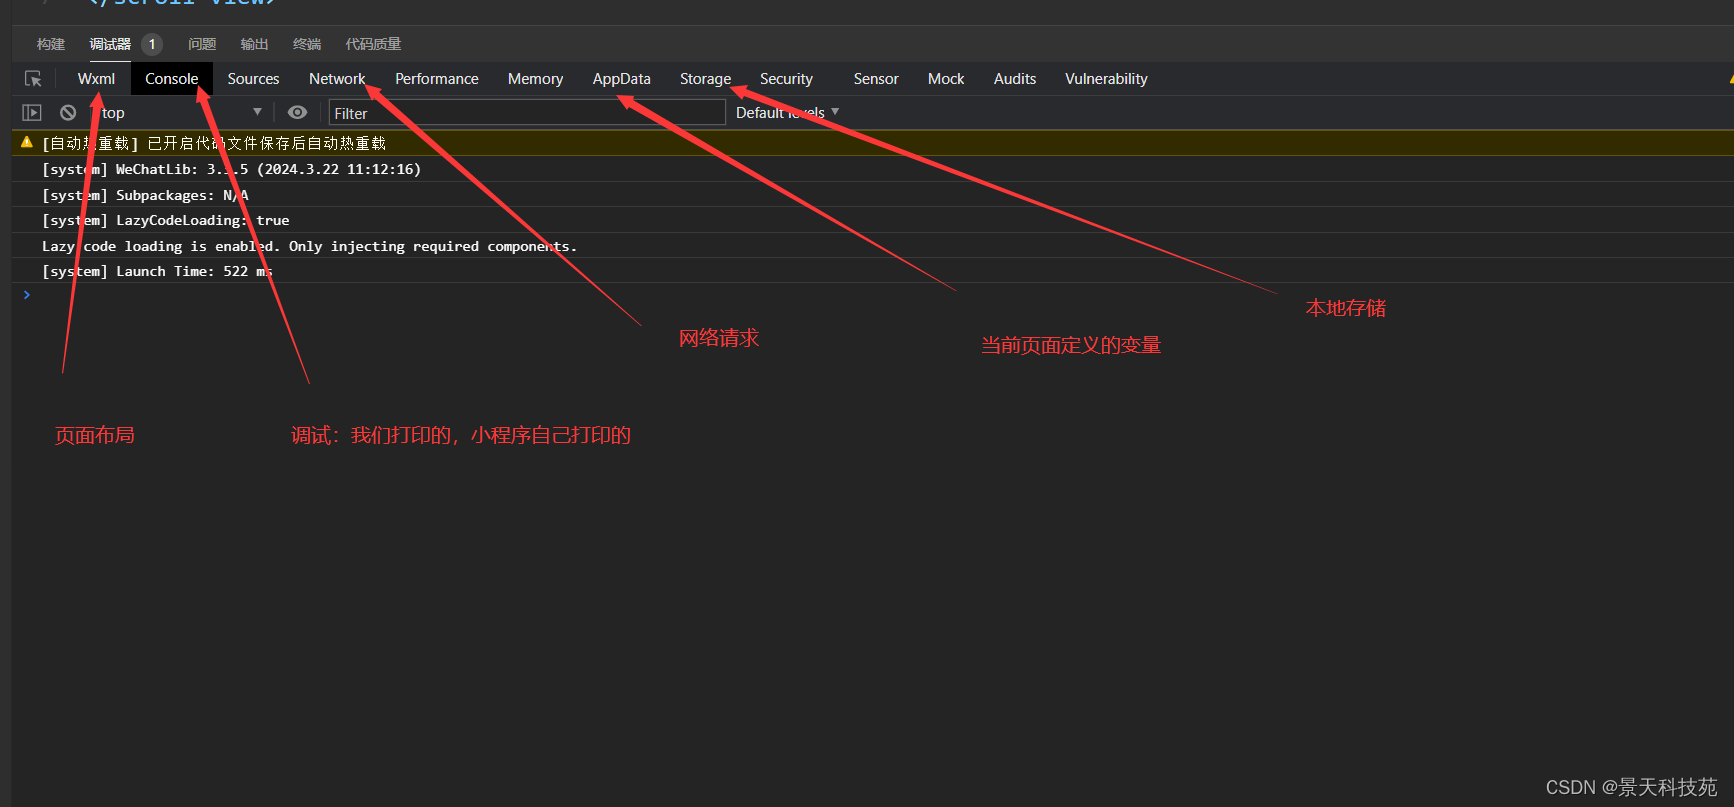Click the console input prompt chevron

pyautogui.click(x=27, y=295)
